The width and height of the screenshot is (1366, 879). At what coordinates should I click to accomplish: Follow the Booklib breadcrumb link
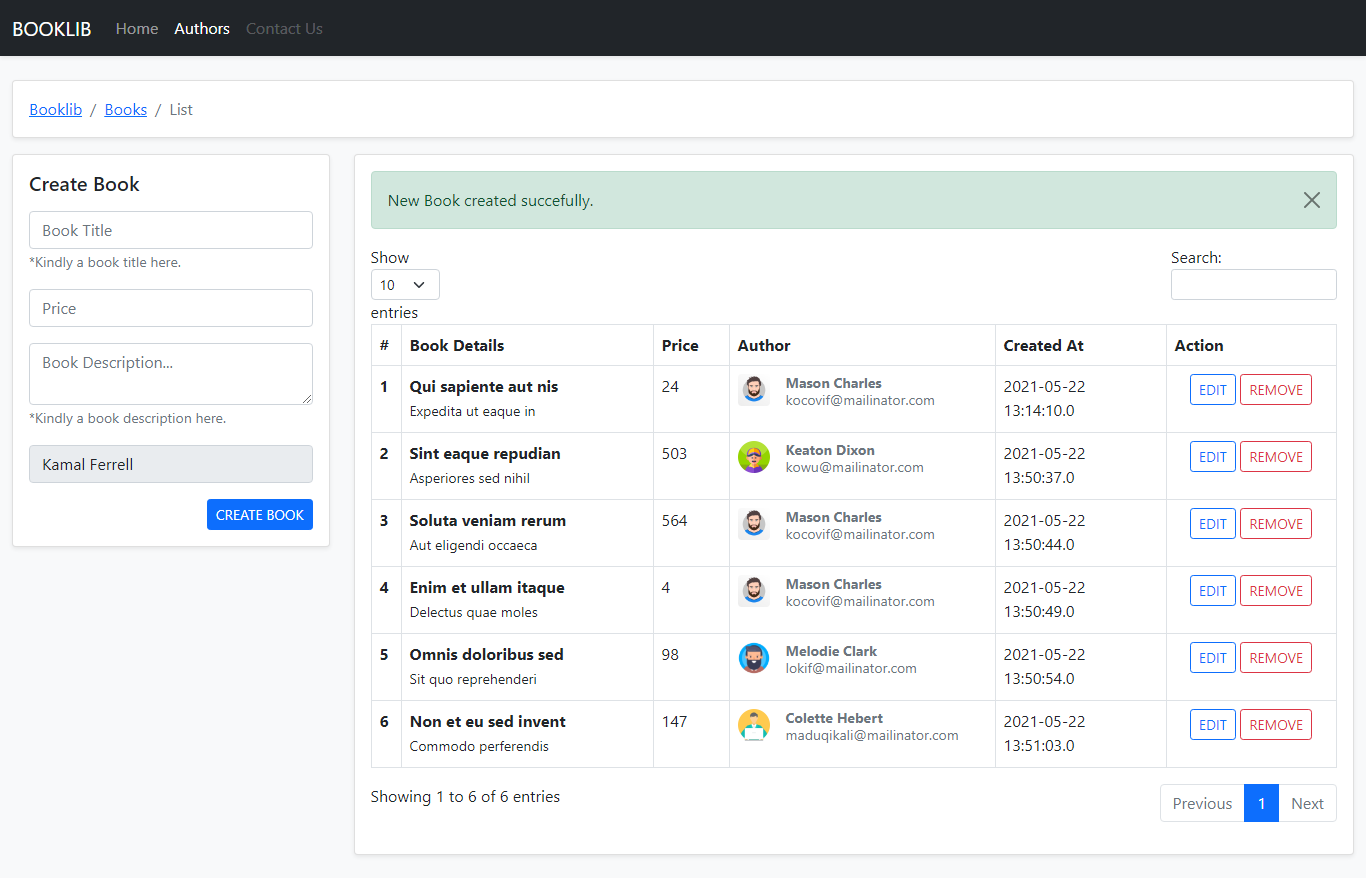[56, 110]
